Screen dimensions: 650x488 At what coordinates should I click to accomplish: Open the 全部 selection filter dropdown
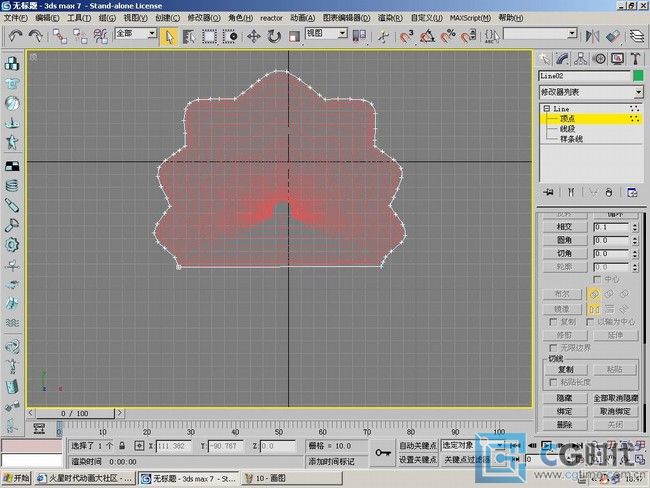pos(152,33)
